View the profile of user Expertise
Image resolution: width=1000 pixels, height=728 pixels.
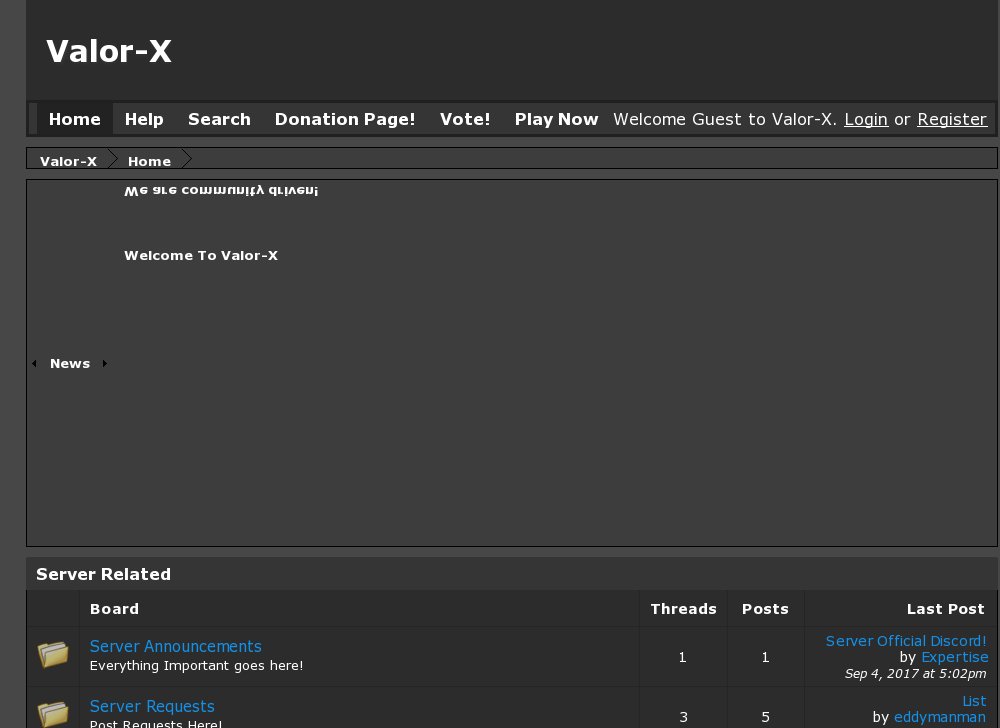click(954, 657)
